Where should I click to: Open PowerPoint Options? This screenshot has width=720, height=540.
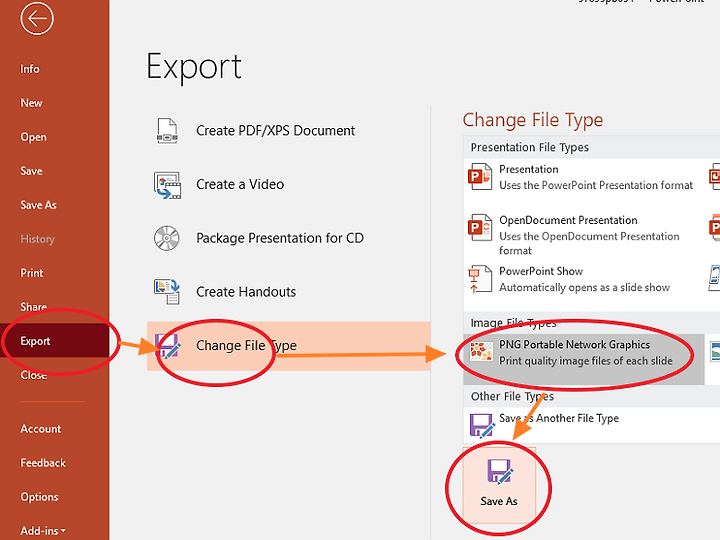click(39, 497)
